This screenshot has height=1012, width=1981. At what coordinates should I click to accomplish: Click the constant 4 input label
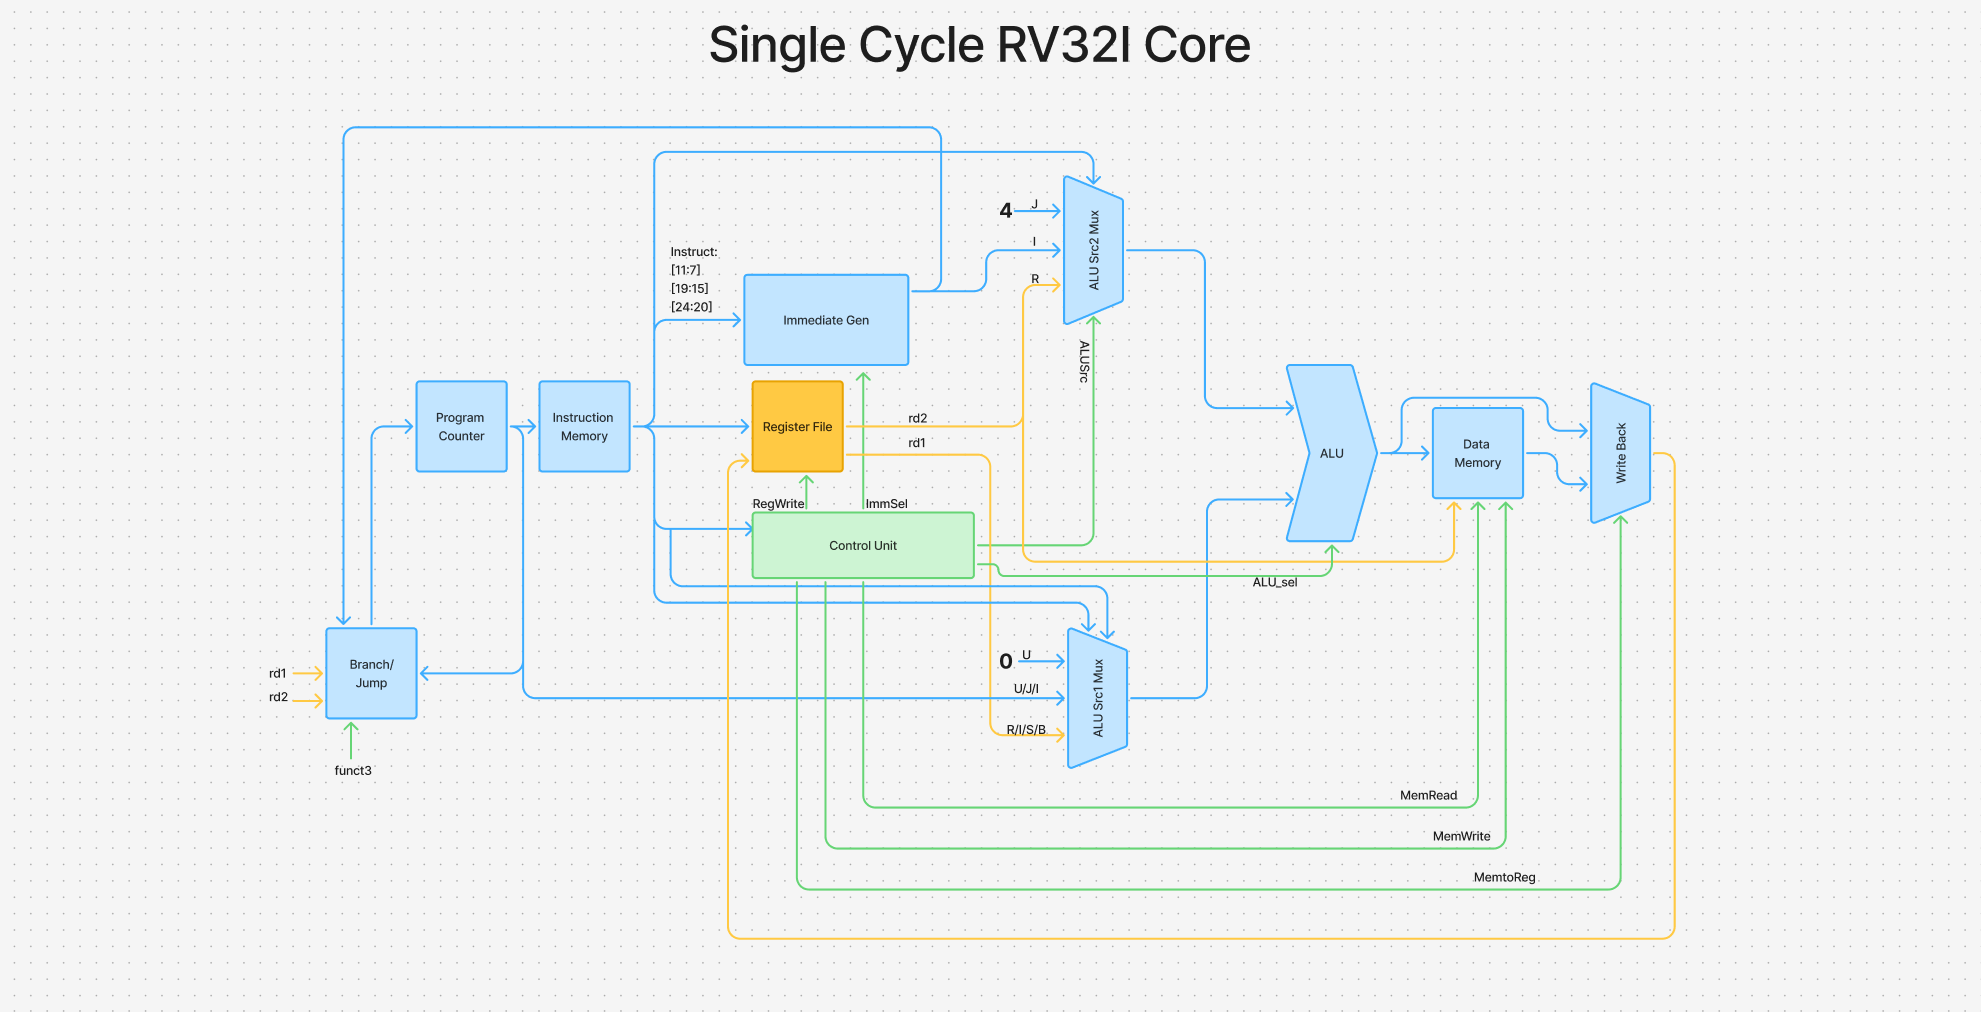coord(1006,210)
